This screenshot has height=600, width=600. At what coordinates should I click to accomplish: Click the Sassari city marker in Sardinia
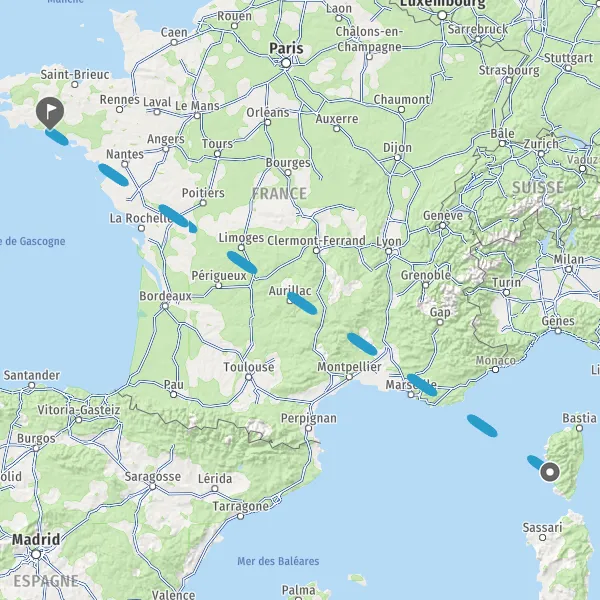tap(542, 538)
